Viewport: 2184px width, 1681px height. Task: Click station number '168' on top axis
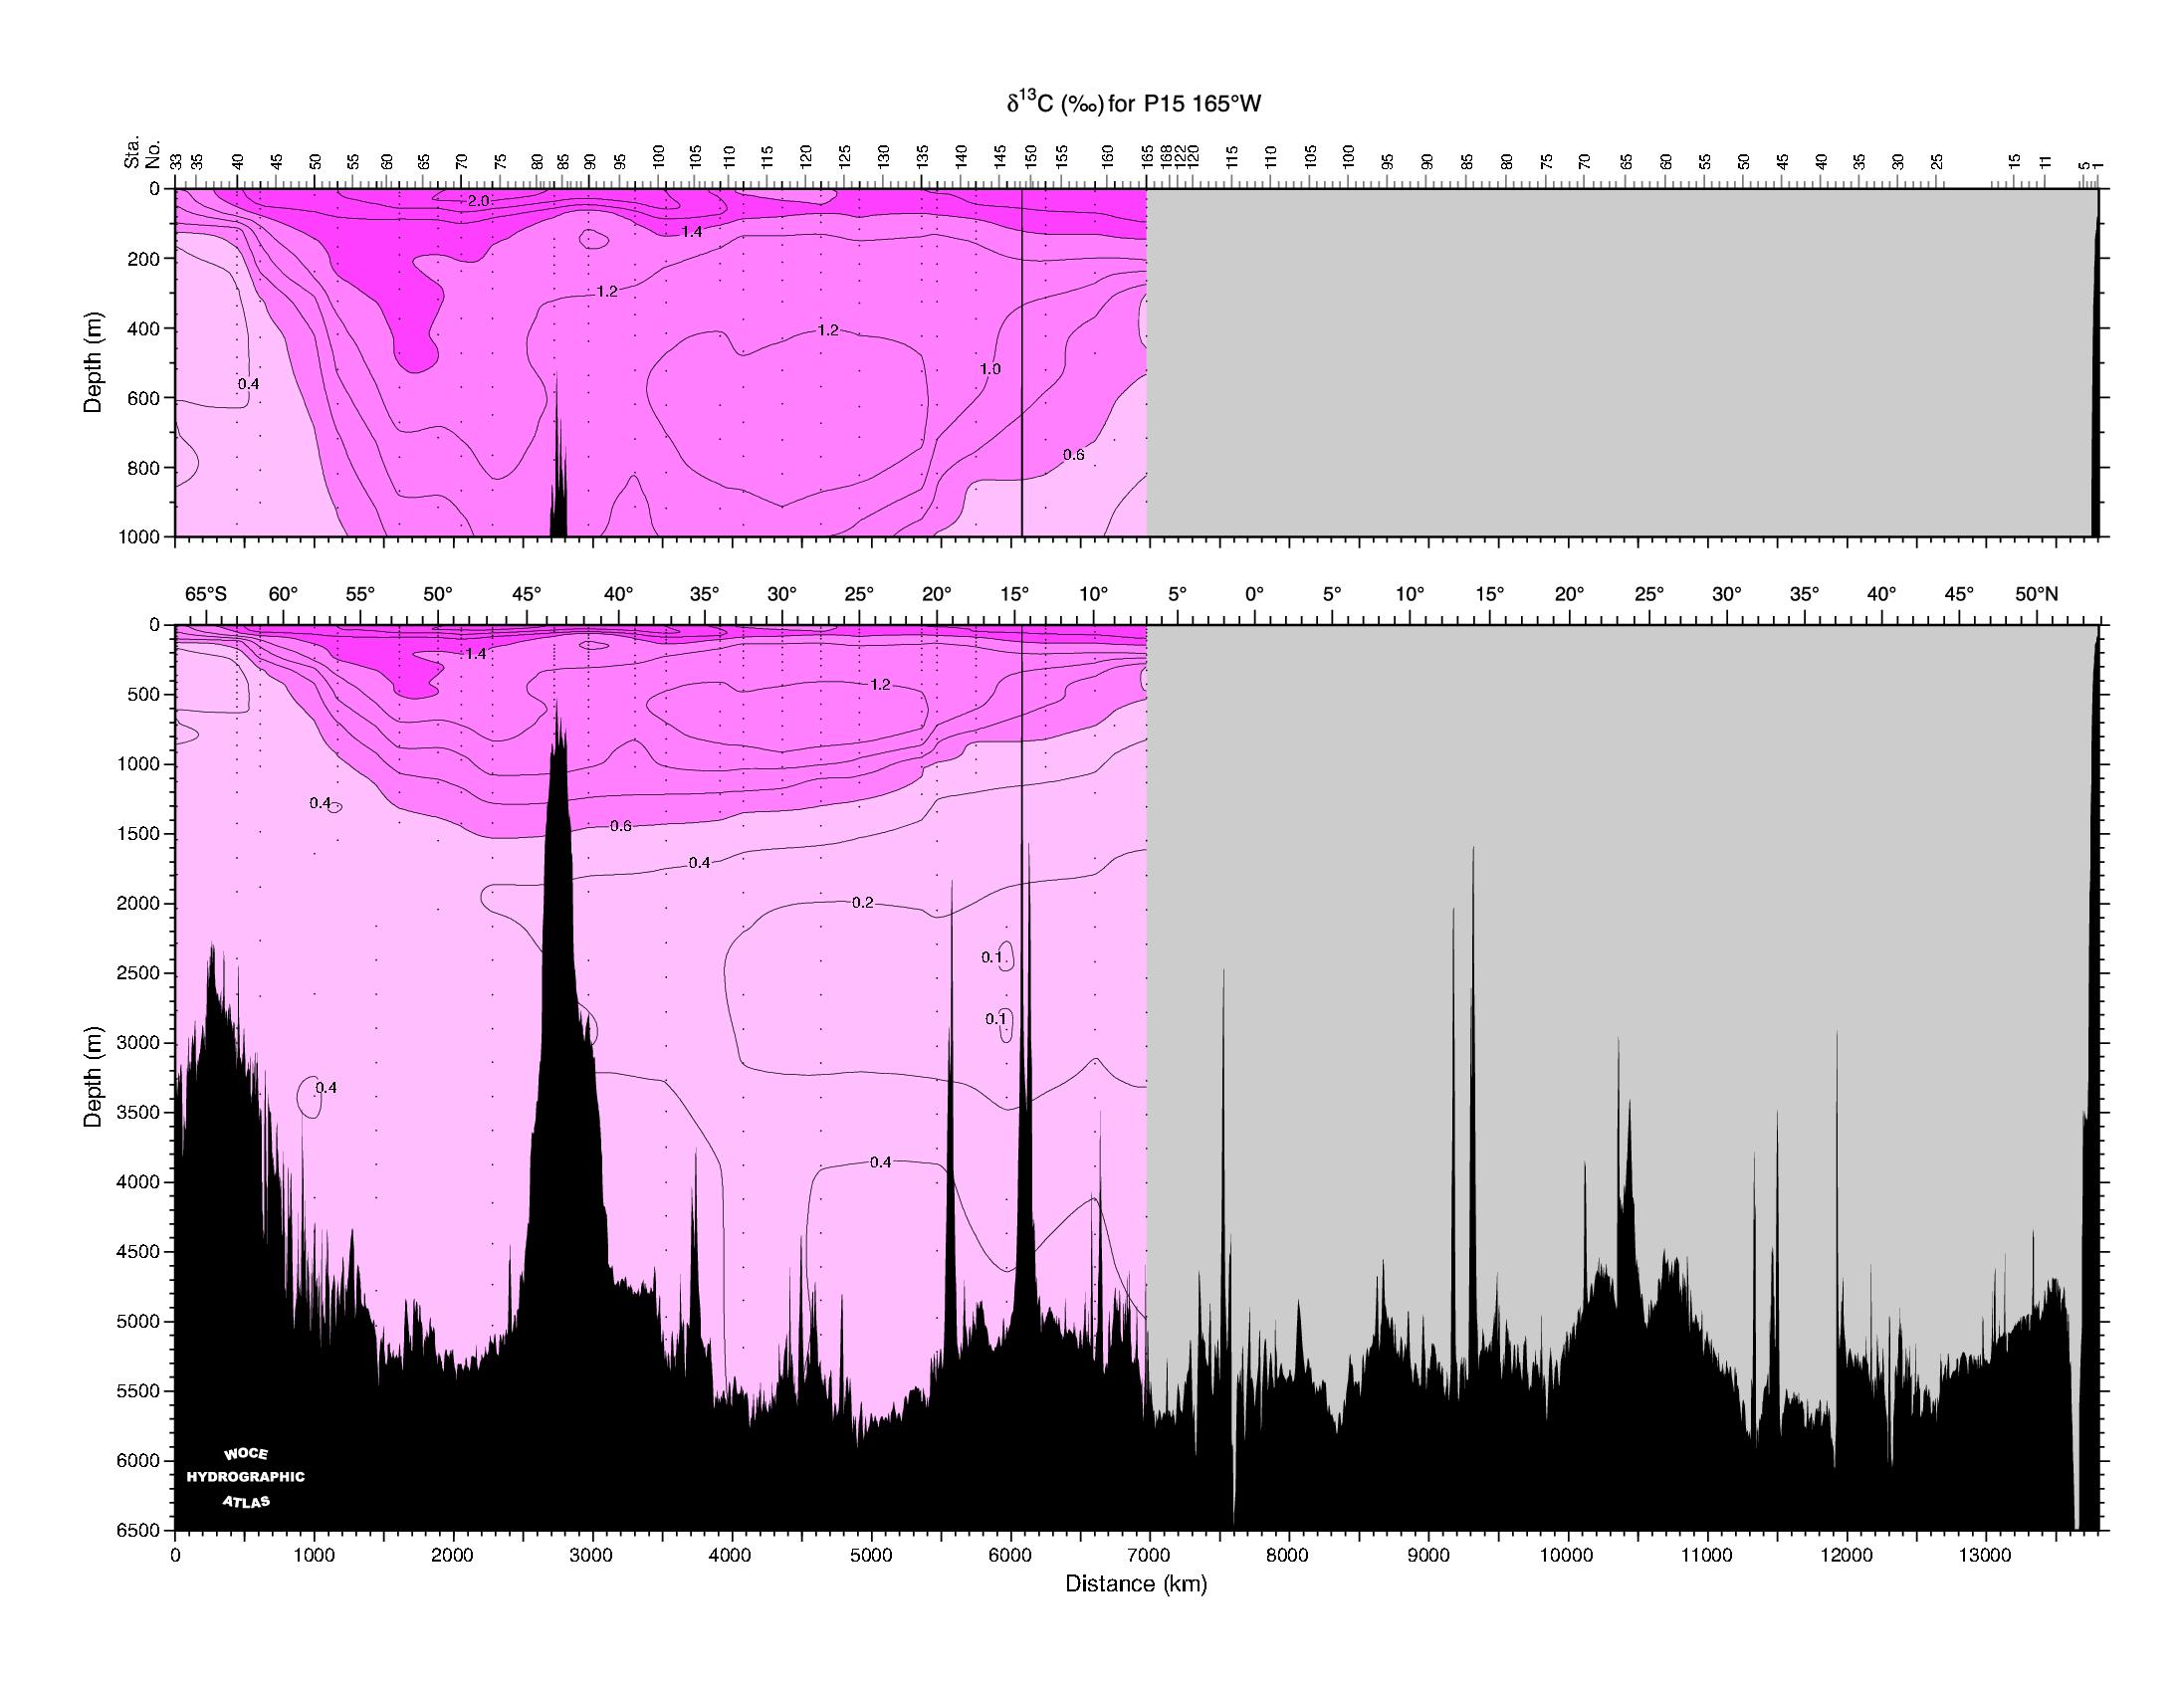point(1166,157)
